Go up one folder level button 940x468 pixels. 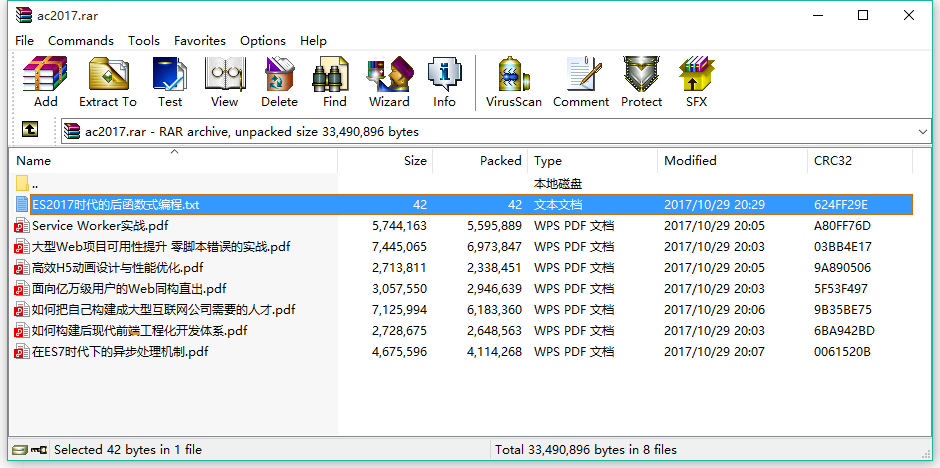click(x=30, y=129)
